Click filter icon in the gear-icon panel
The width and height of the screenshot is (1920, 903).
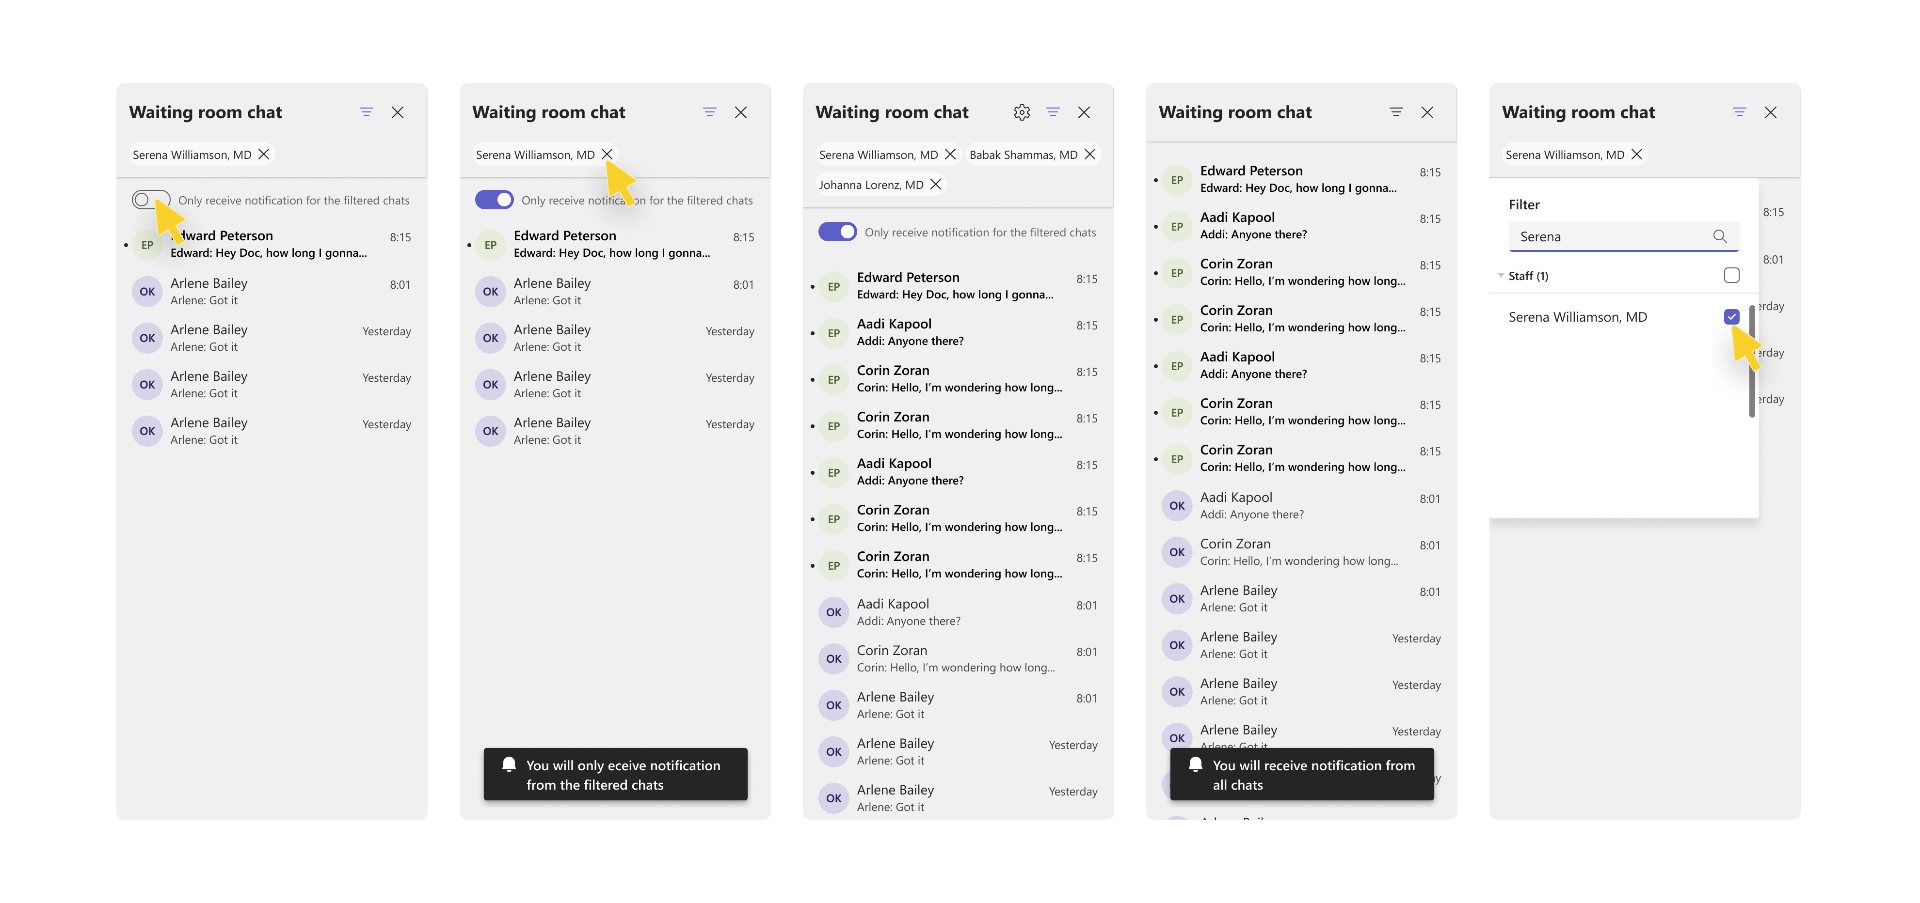(1053, 112)
